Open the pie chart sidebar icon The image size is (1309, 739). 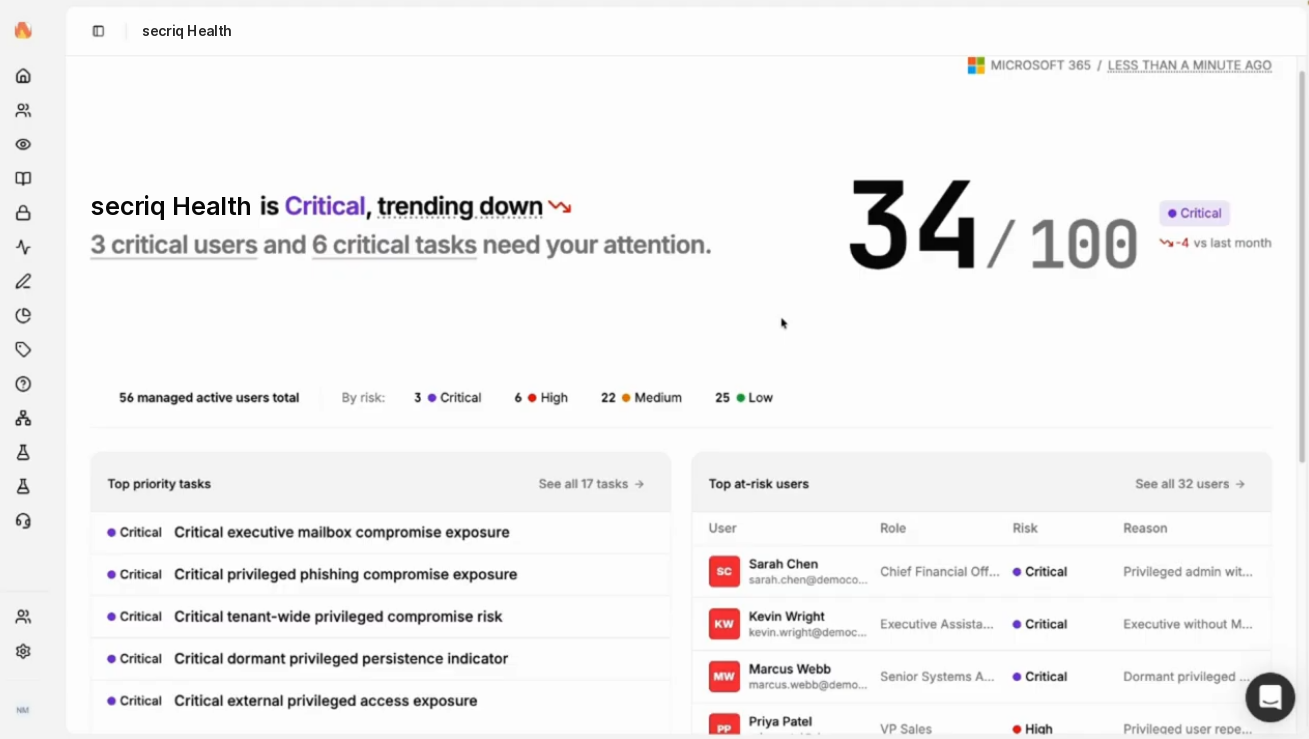pos(23,315)
